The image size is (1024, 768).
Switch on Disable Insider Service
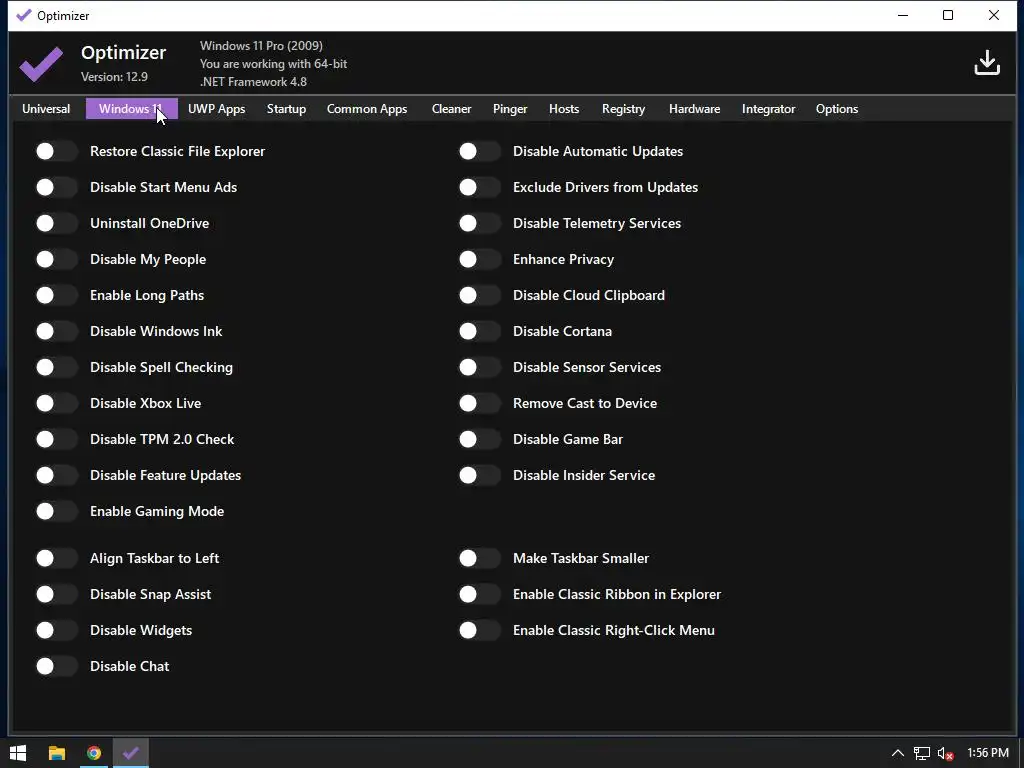coord(479,475)
